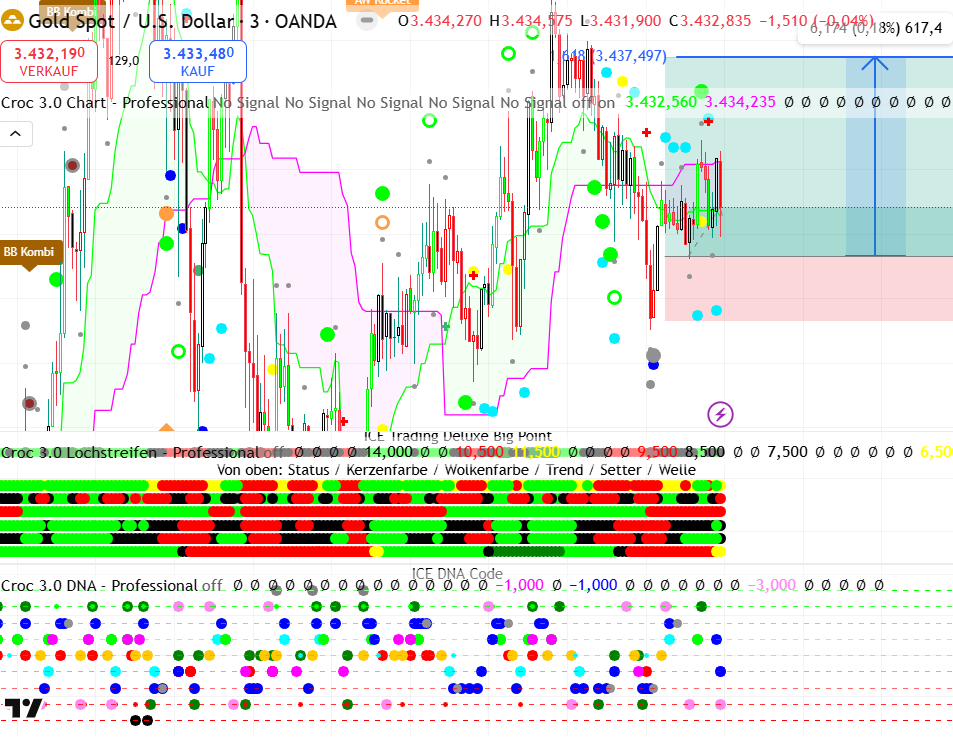Select Croc 3.0 DNA - Professional legend
This screenshot has height=739, width=953.
coord(99,585)
